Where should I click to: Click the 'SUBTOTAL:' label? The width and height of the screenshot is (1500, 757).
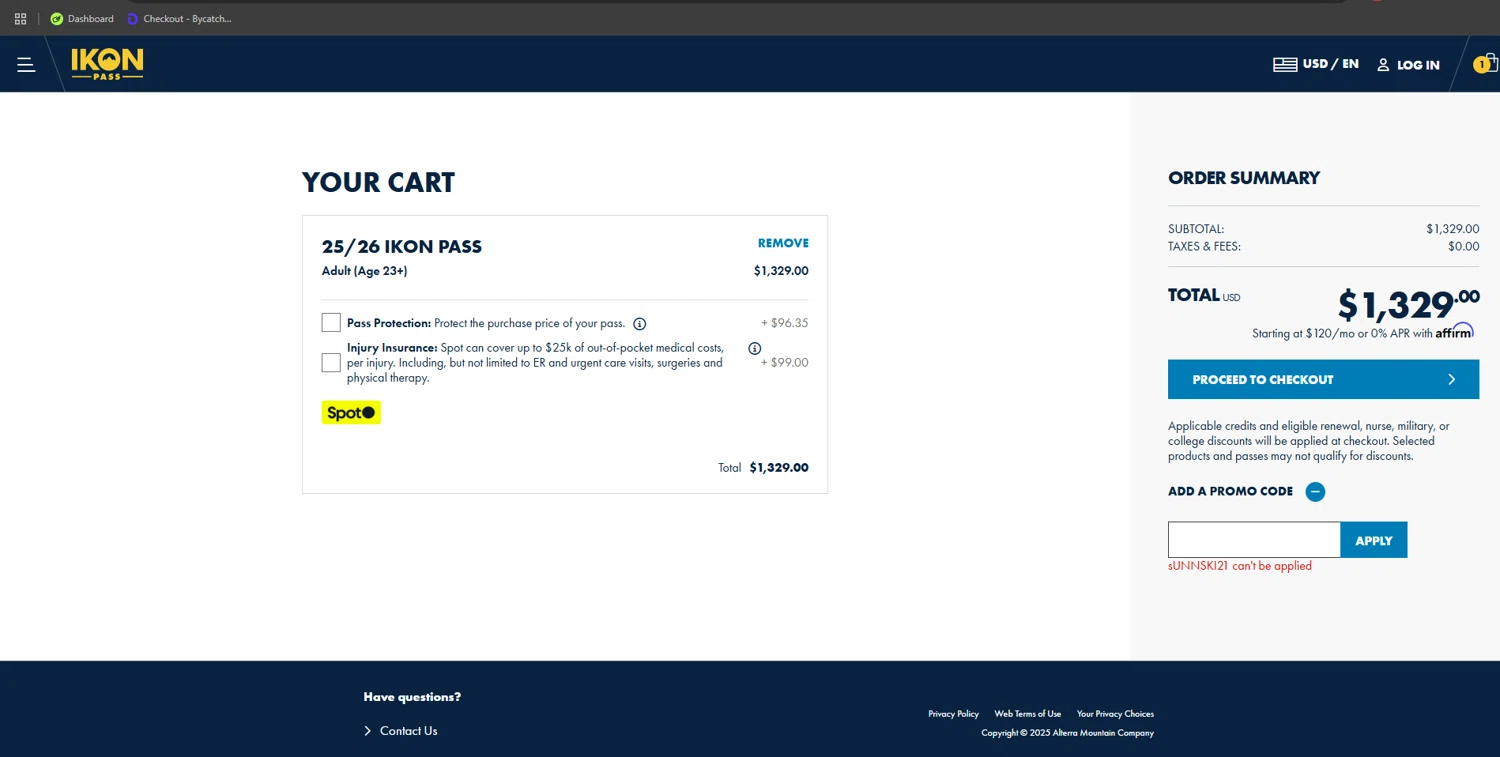click(x=1196, y=229)
